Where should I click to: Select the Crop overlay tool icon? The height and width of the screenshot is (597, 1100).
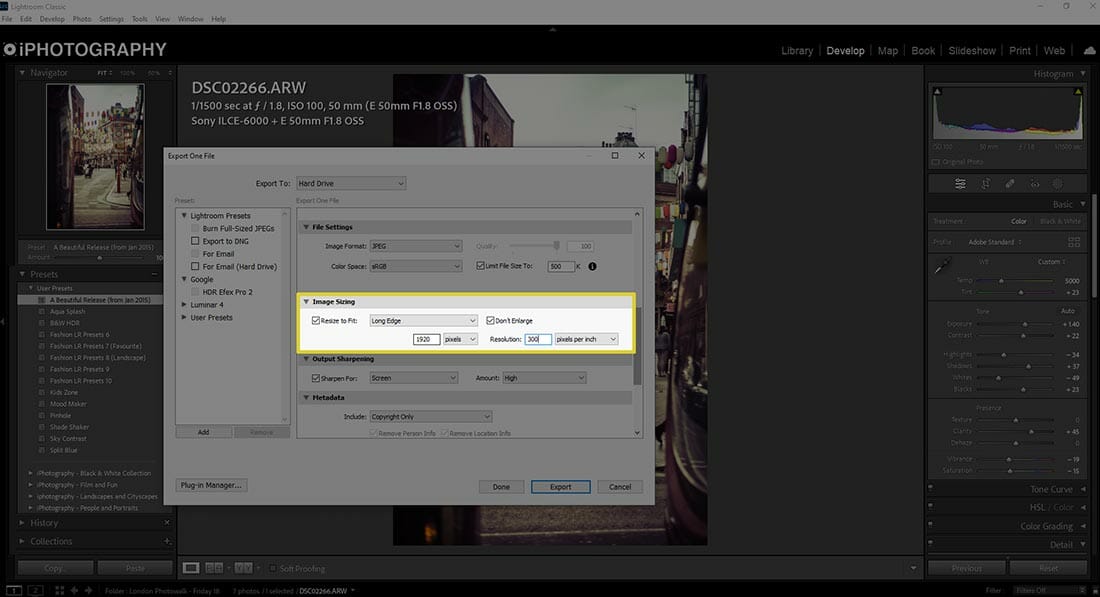click(x=986, y=184)
